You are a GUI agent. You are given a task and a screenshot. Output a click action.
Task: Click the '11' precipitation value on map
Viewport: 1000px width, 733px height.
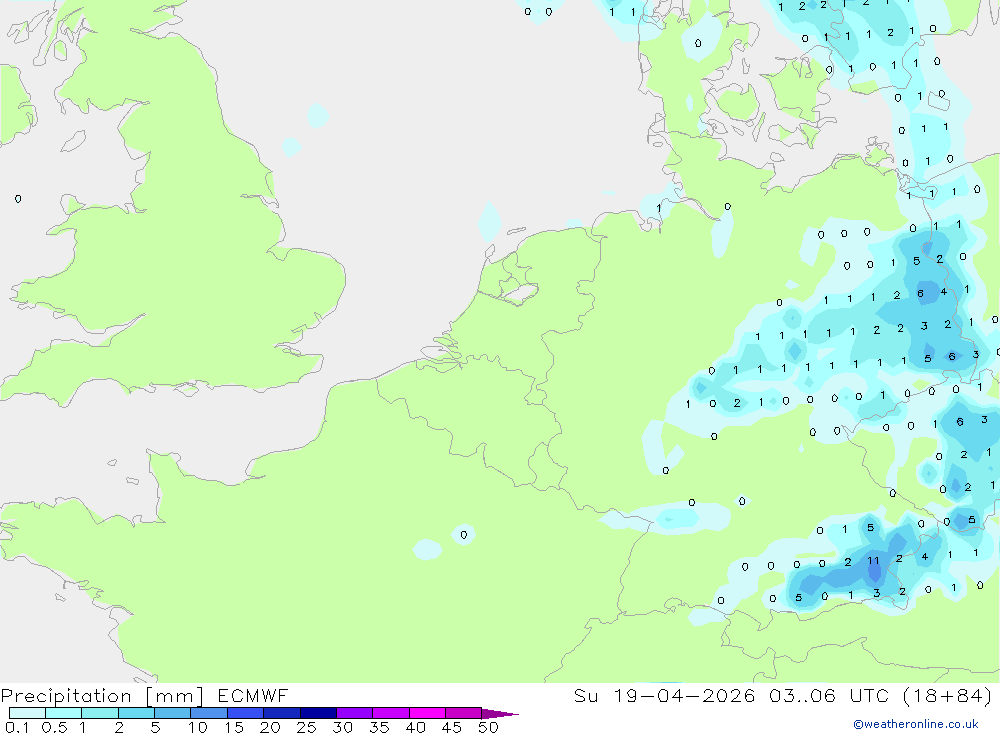873,561
